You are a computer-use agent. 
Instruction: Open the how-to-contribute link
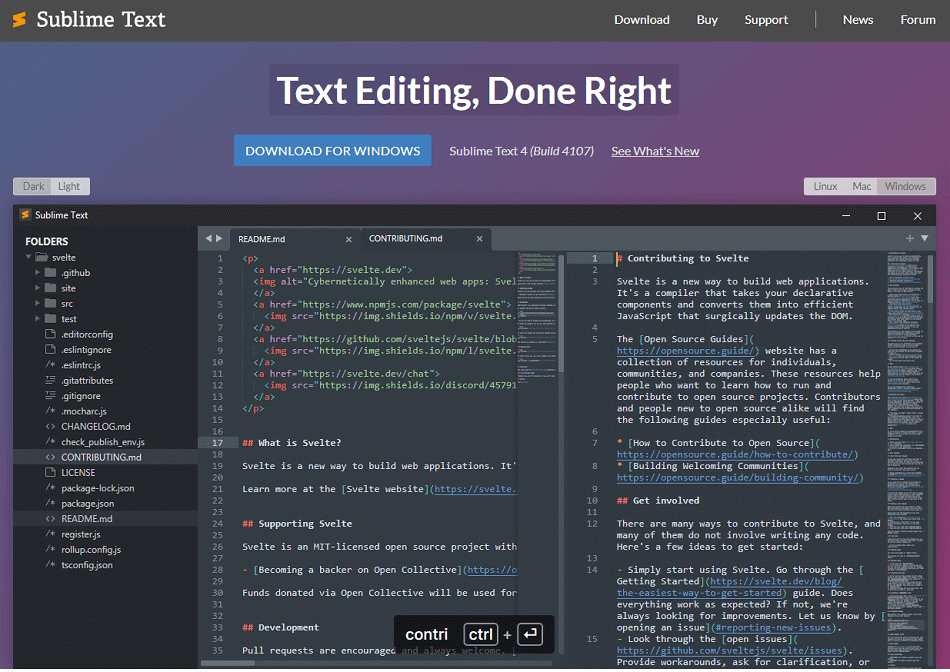[737, 454]
